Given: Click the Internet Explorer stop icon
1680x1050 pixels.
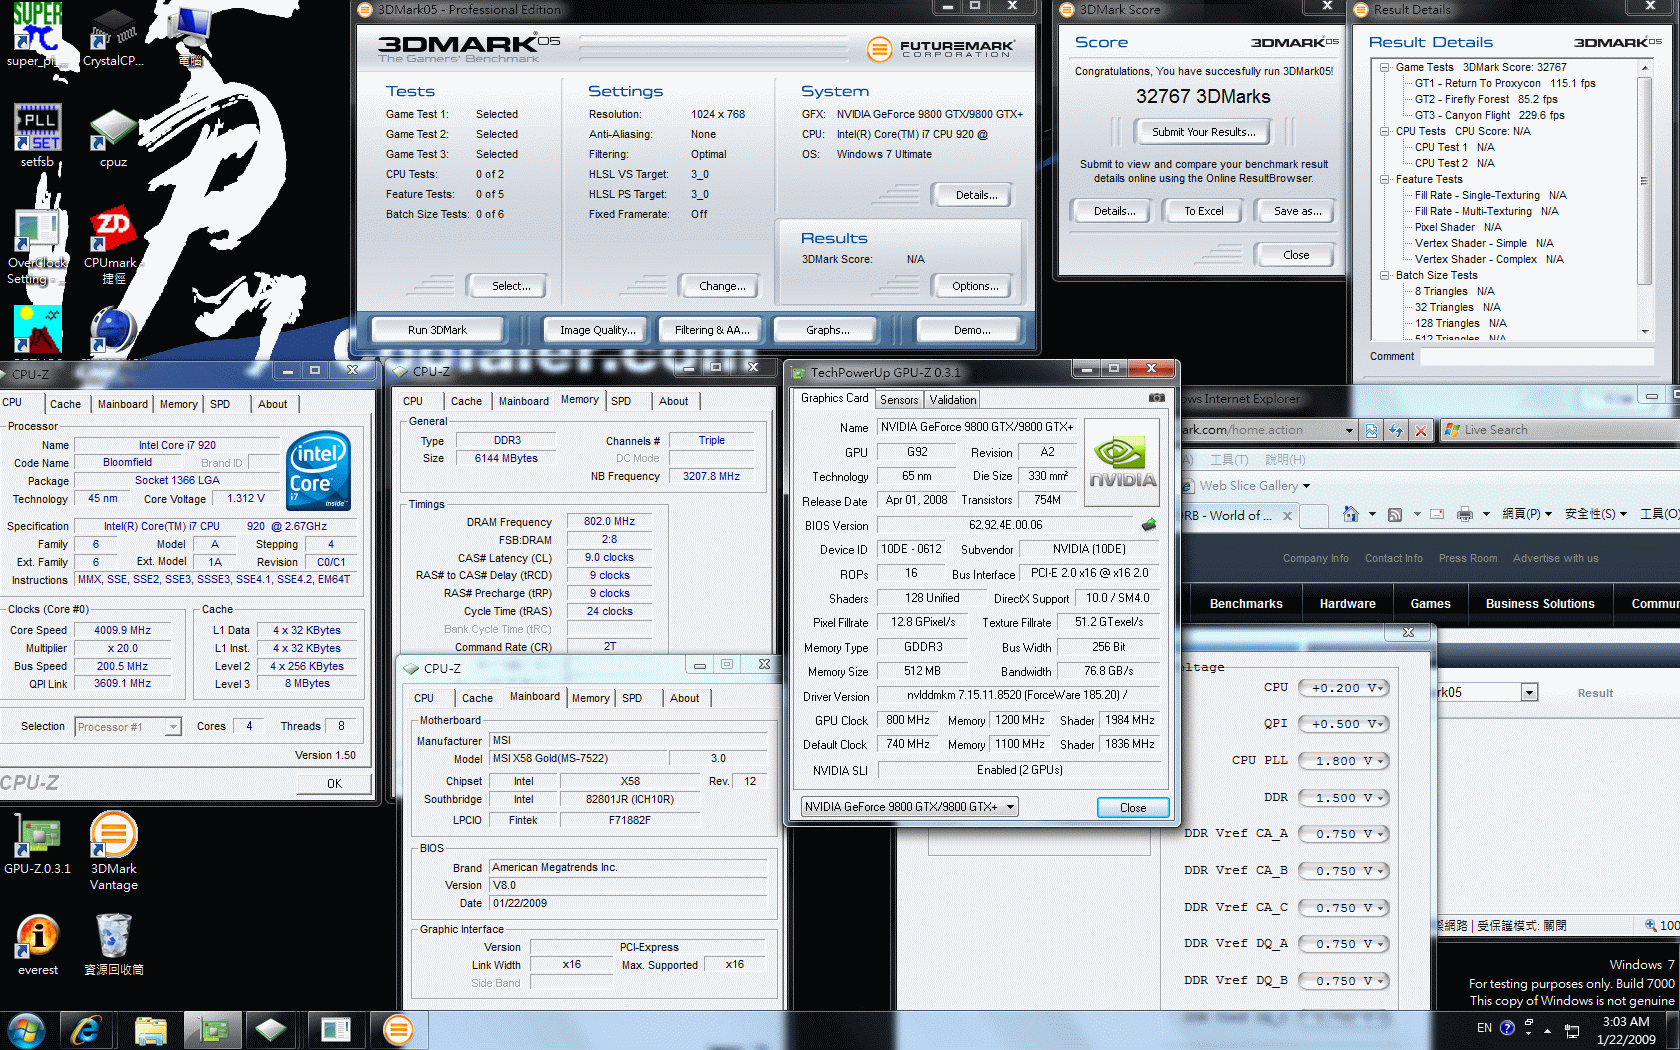Looking at the screenshot, I should 1420,430.
